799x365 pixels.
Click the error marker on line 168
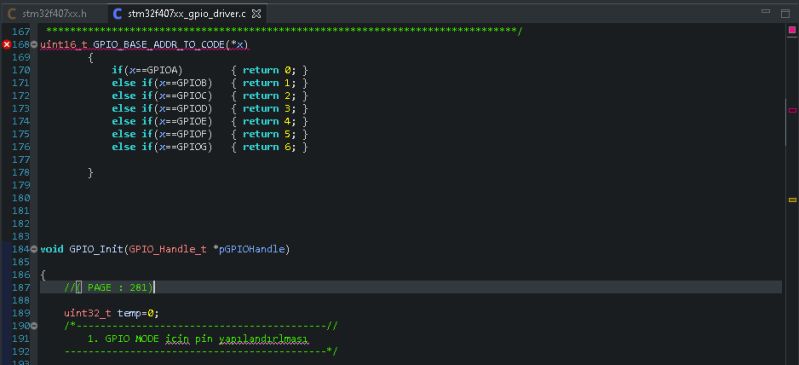point(7,45)
